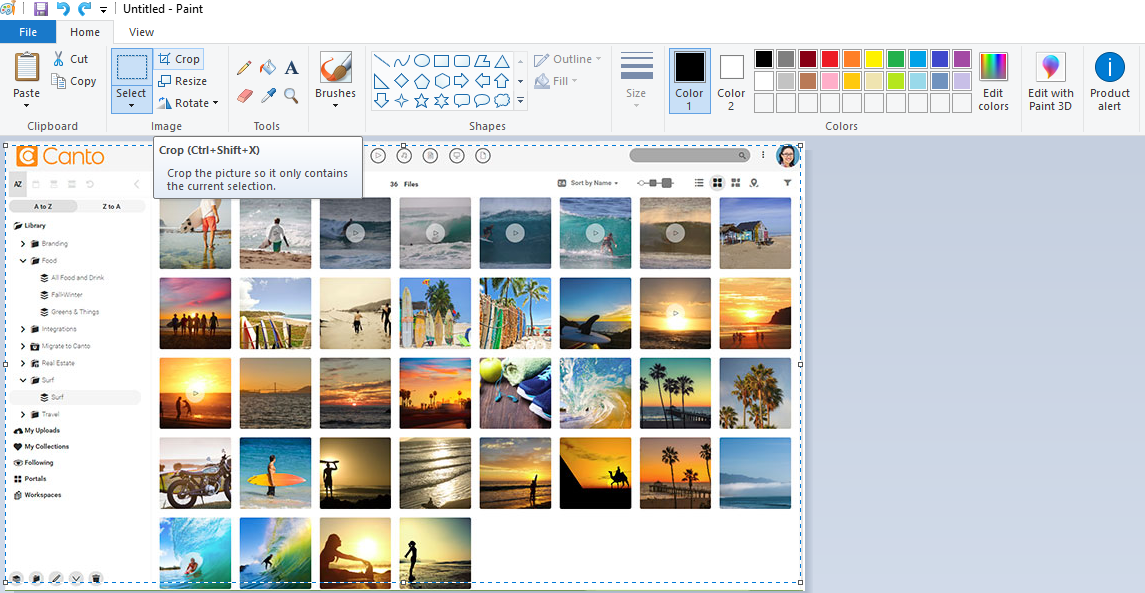Activate the Color picker eyedropper
Image resolution: width=1145 pixels, height=593 pixels.
[267, 96]
